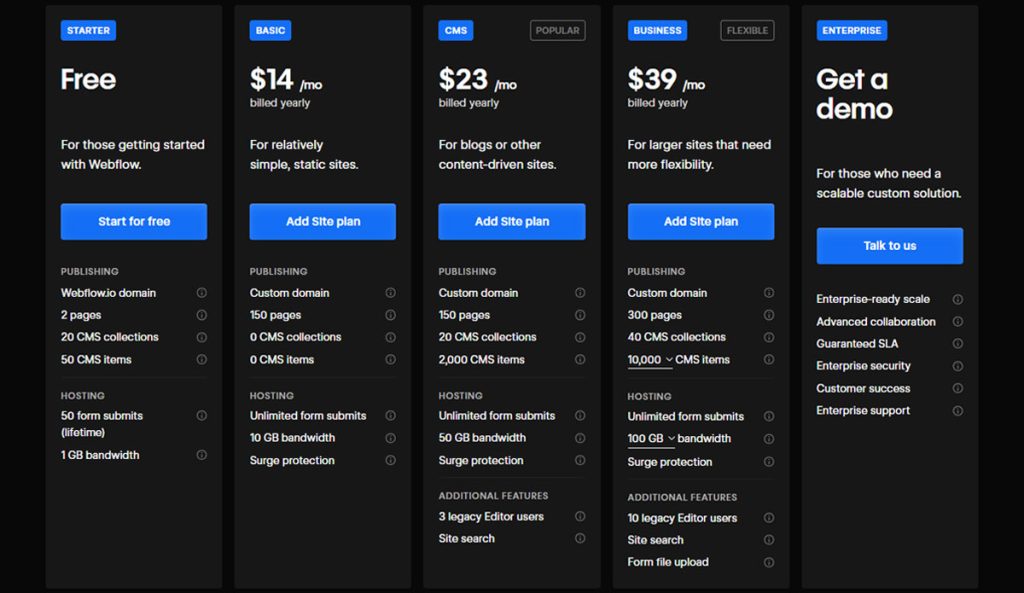This screenshot has width=1024, height=593.
Task: Select the Popular badge on CMS plan
Action: 558,31
